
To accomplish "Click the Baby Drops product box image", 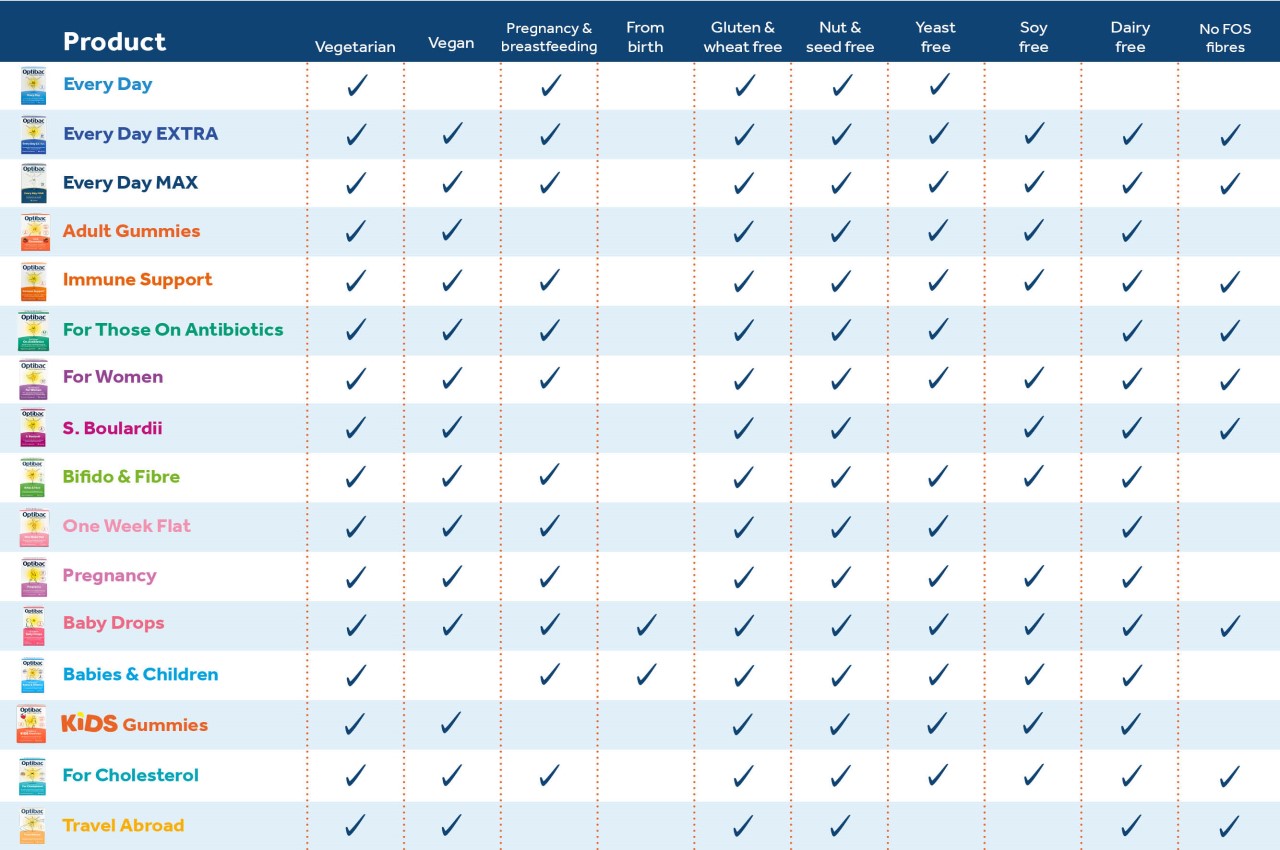I will [33, 625].
